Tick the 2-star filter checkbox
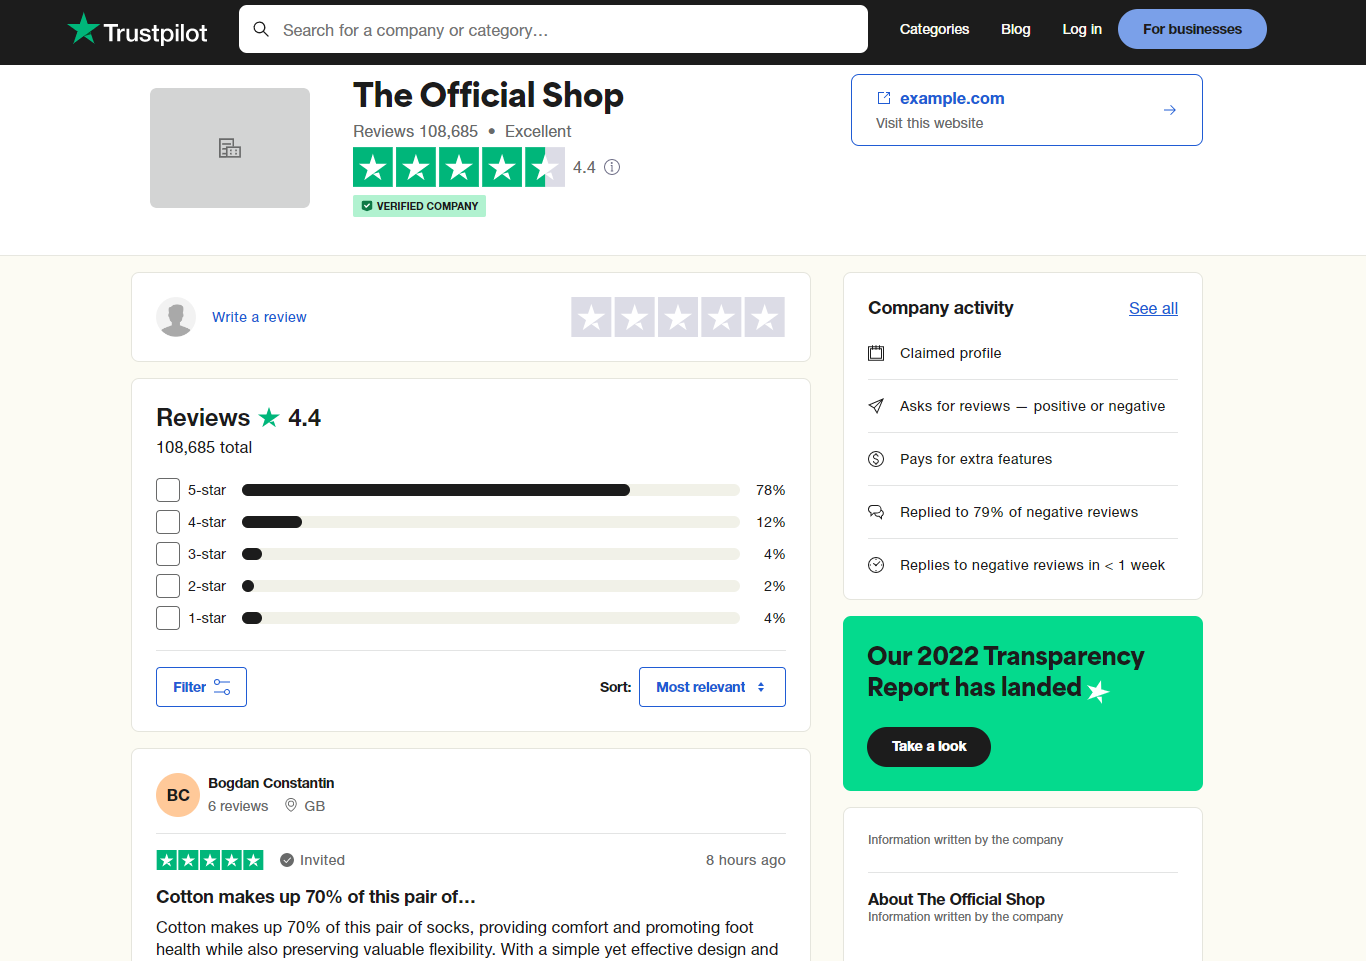Viewport: 1366px width, 961px height. (x=168, y=586)
